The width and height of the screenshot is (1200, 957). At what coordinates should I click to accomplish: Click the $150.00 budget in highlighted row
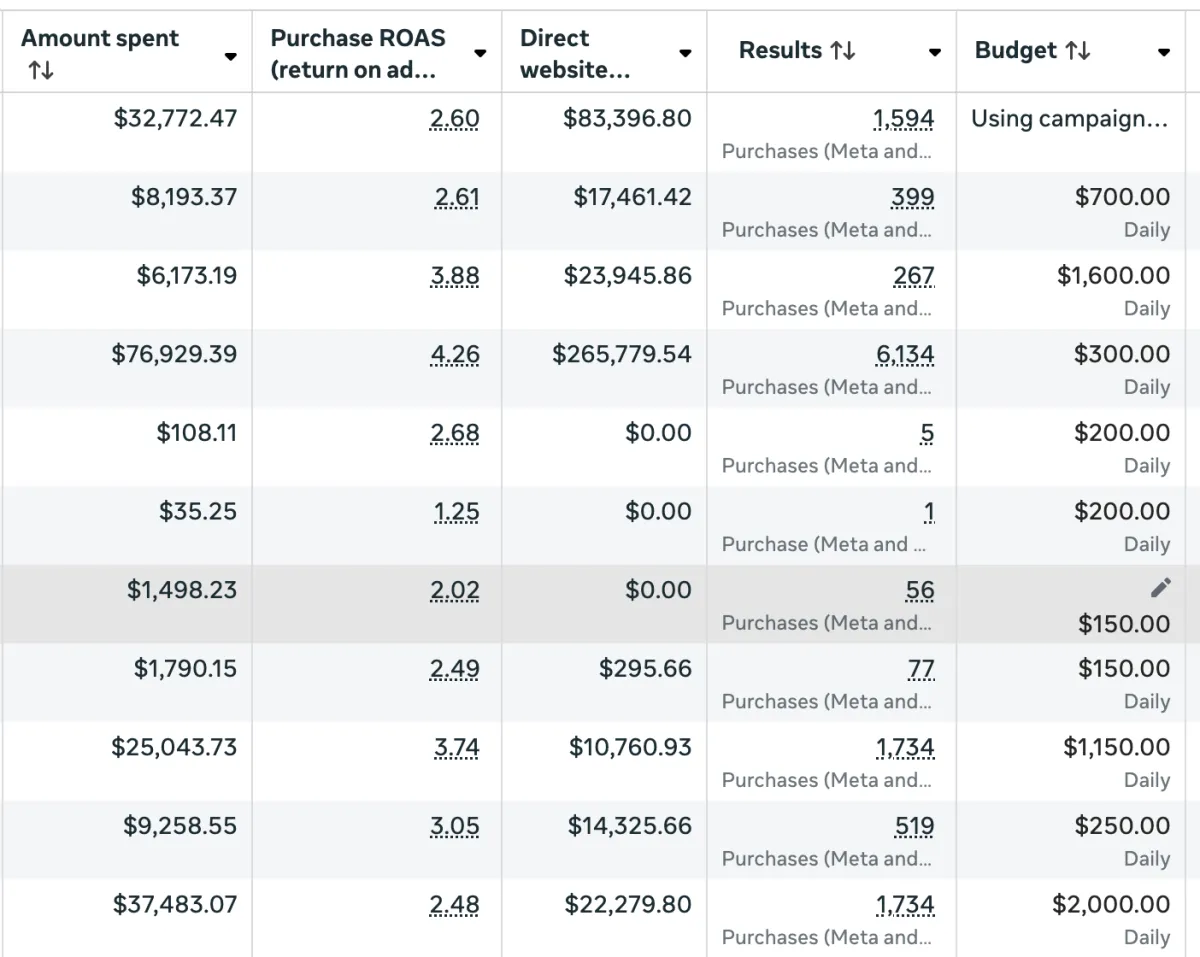click(1123, 624)
